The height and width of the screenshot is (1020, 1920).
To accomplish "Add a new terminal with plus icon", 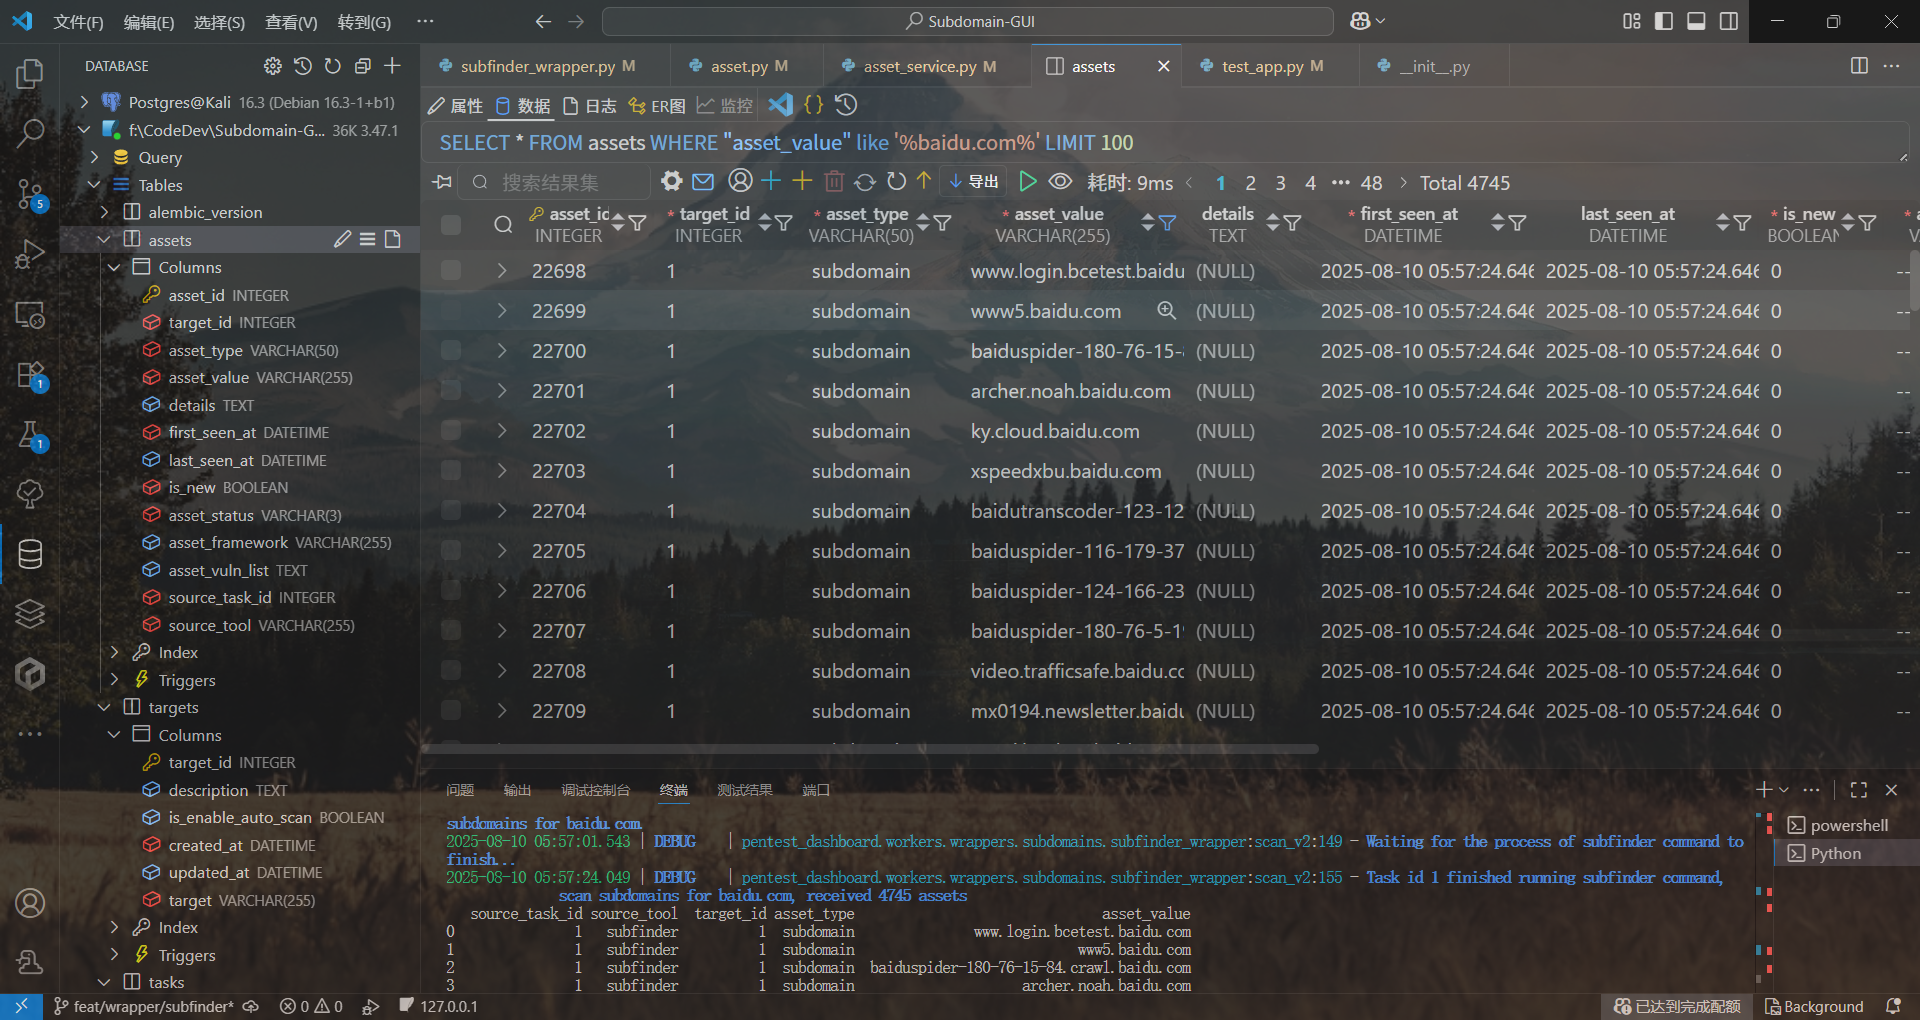I will pyautogui.click(x=1764, y=790).
